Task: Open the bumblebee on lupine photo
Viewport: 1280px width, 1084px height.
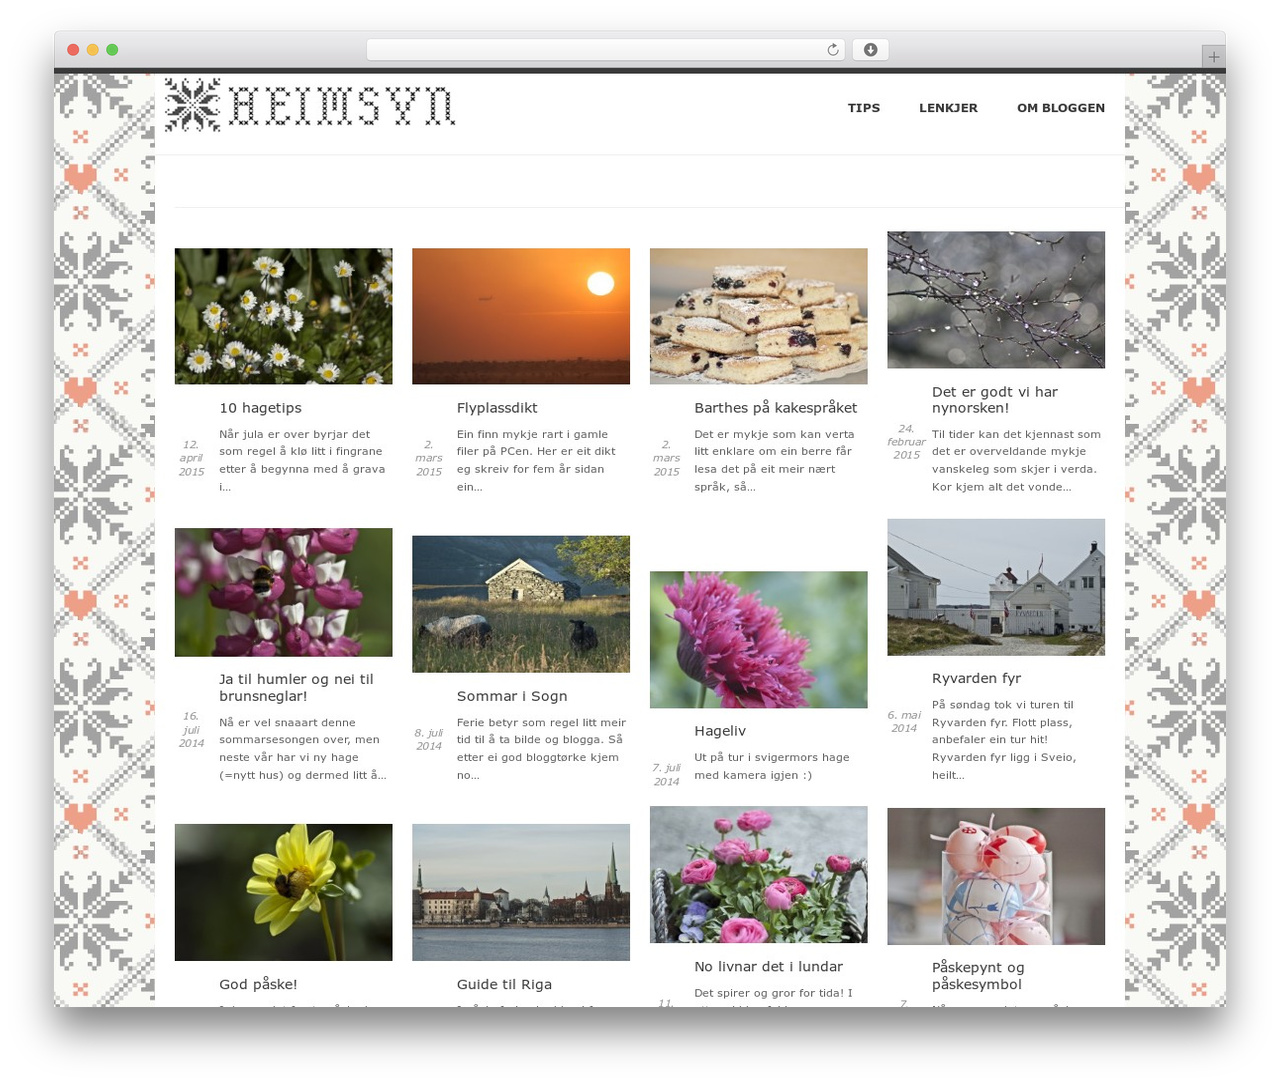Action: click(284, 592)
